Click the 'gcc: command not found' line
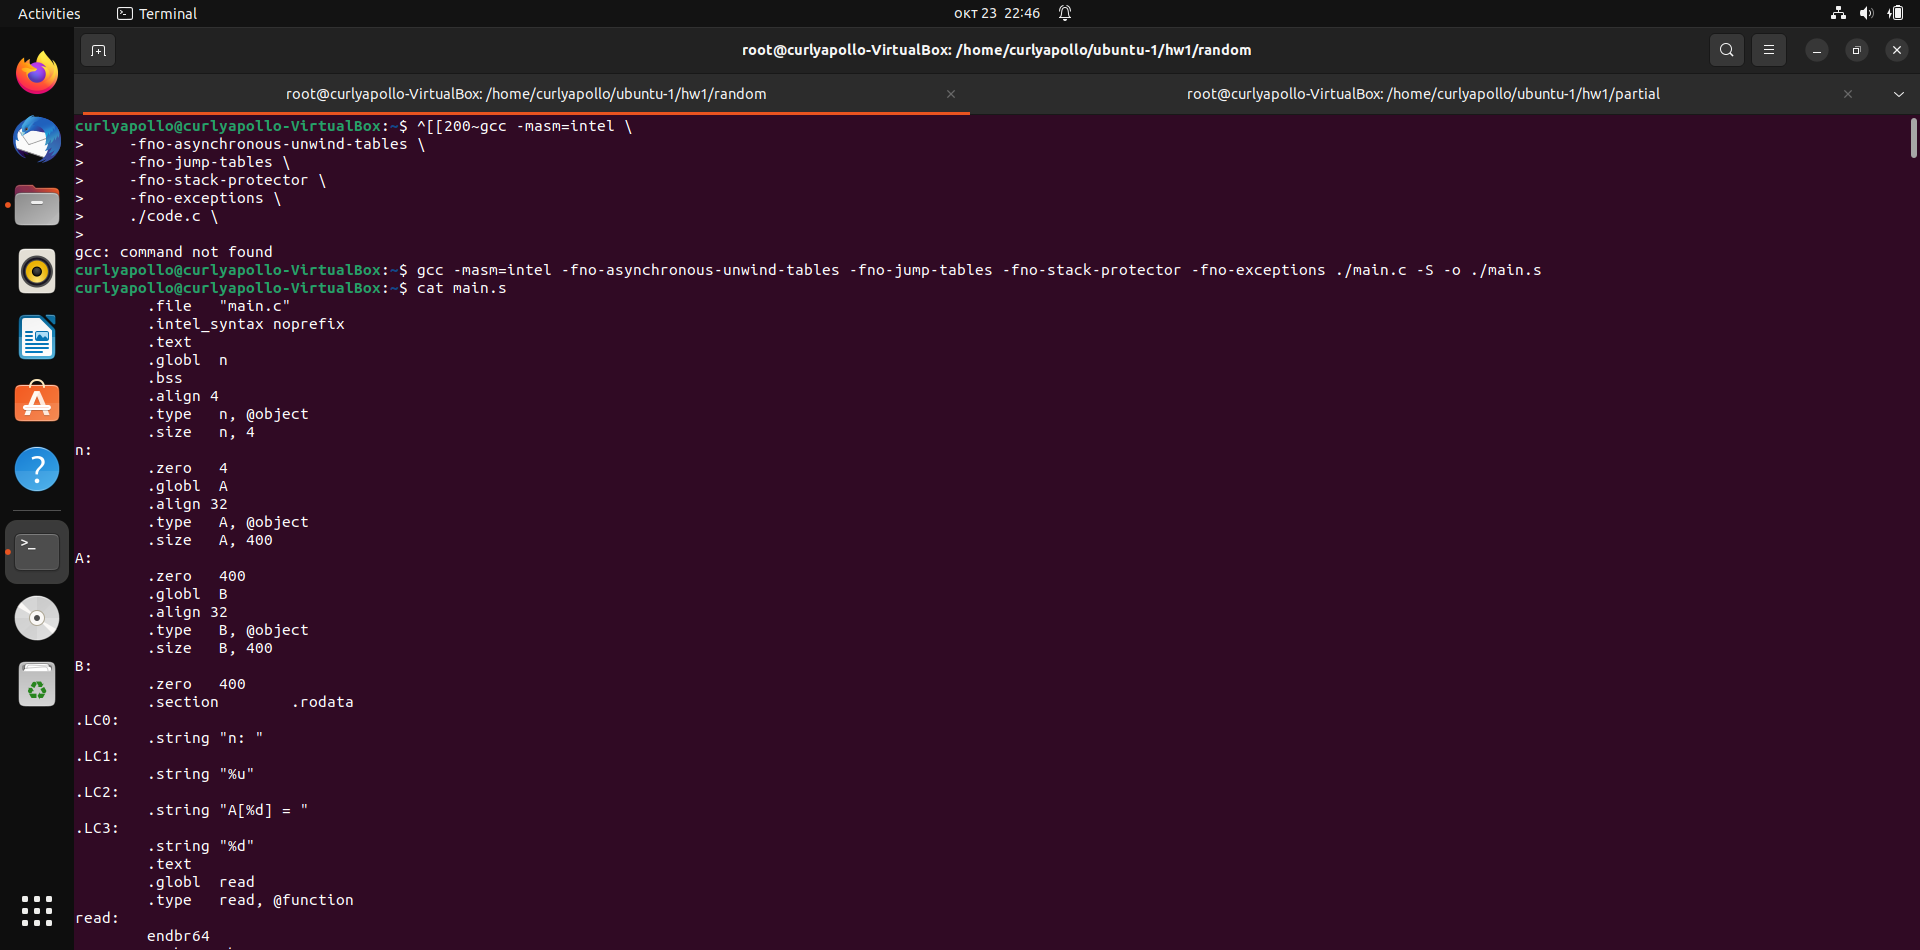 coord(174,252)
